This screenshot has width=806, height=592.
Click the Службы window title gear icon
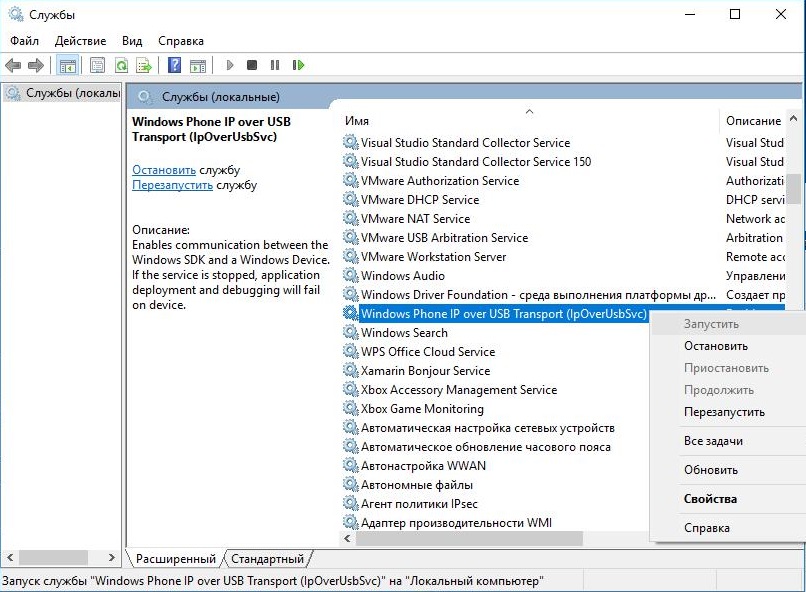(16, 14)
